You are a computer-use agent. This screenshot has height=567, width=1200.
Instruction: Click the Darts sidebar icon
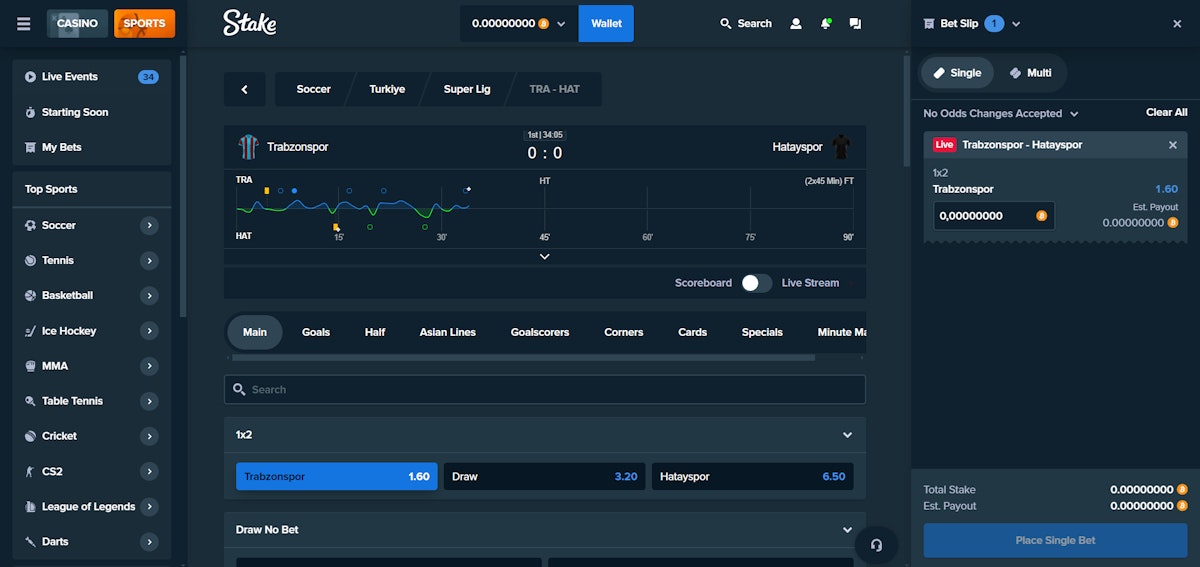pos(31,542)
